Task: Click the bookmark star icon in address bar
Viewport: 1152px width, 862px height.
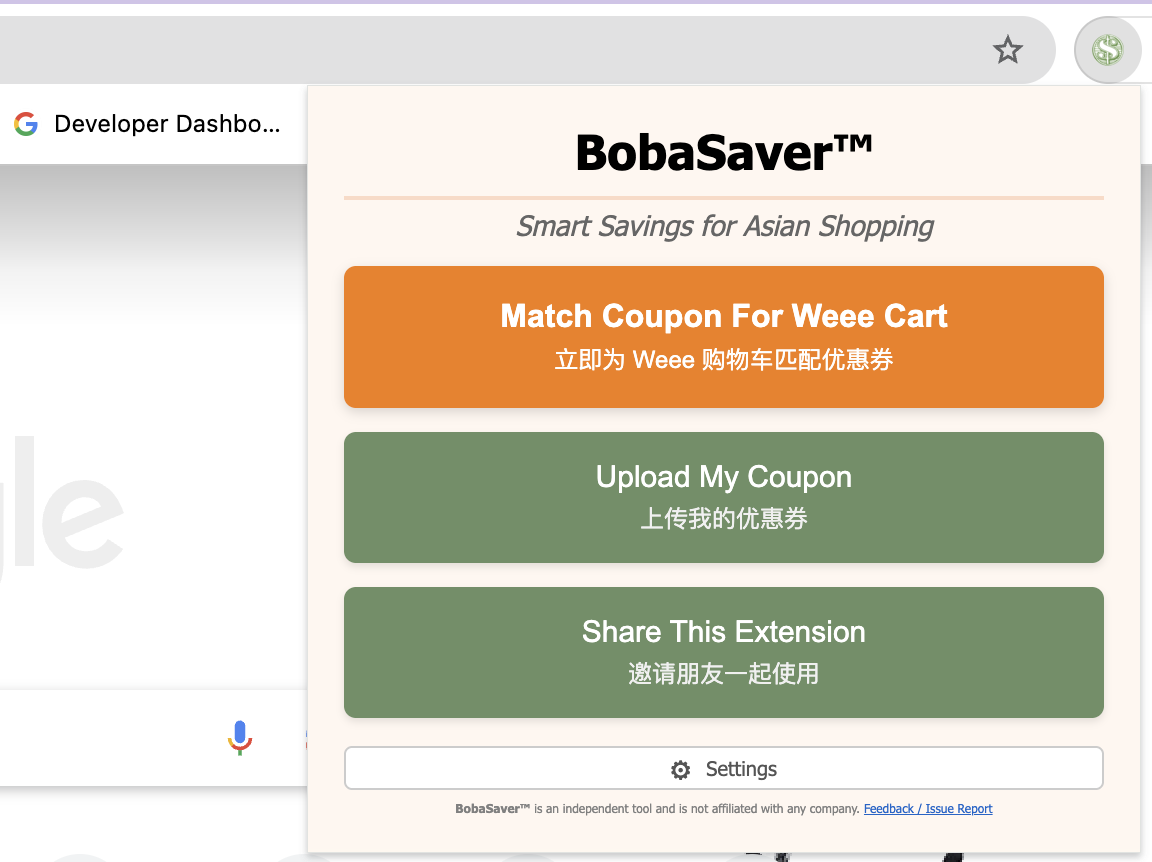Action: tap(1007, 50)
